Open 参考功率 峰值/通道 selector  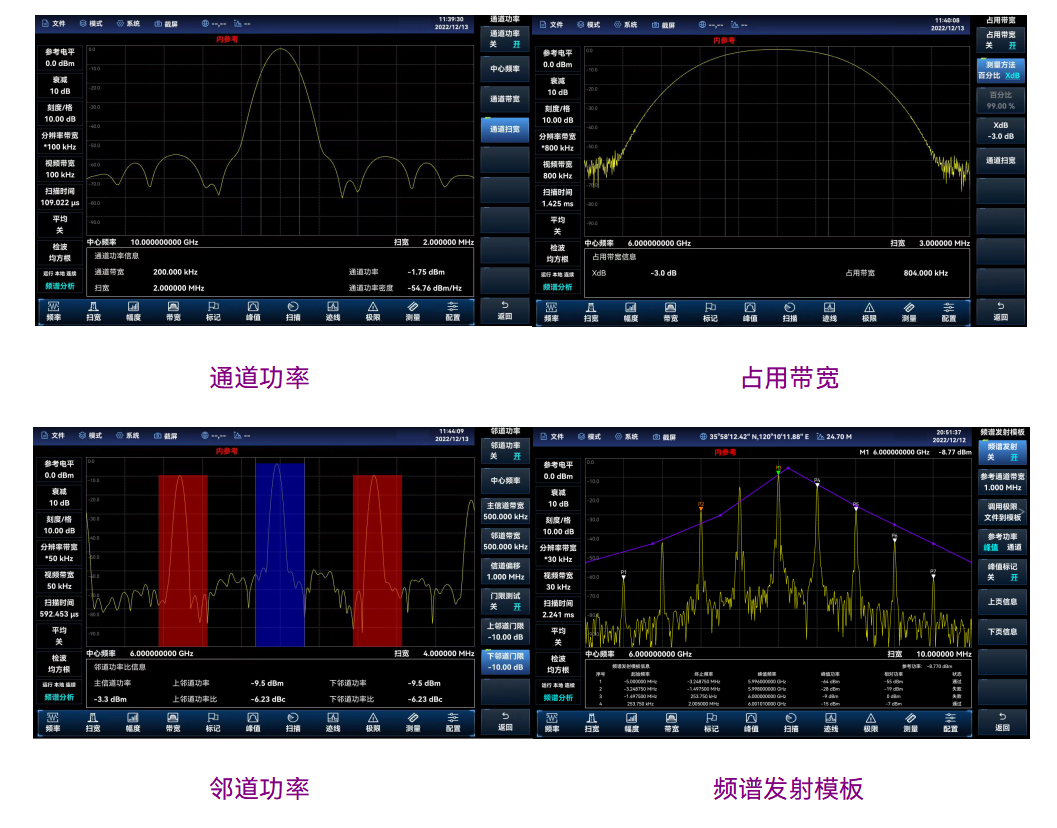[1001, 542]
